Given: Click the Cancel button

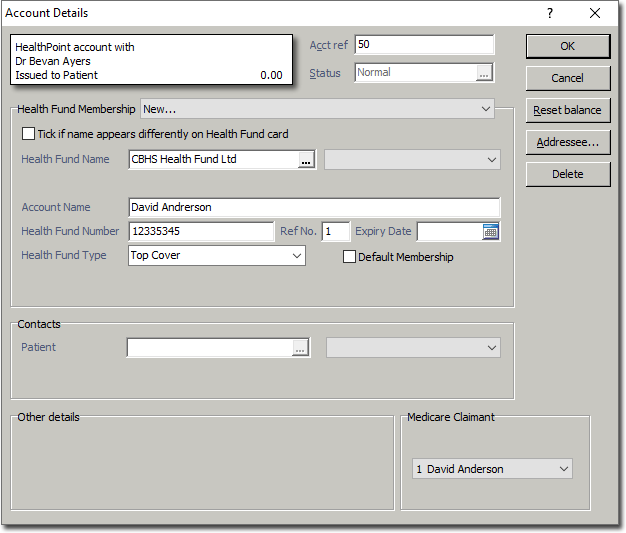Looking at the screenshot, I should click(x=567, y=78).
